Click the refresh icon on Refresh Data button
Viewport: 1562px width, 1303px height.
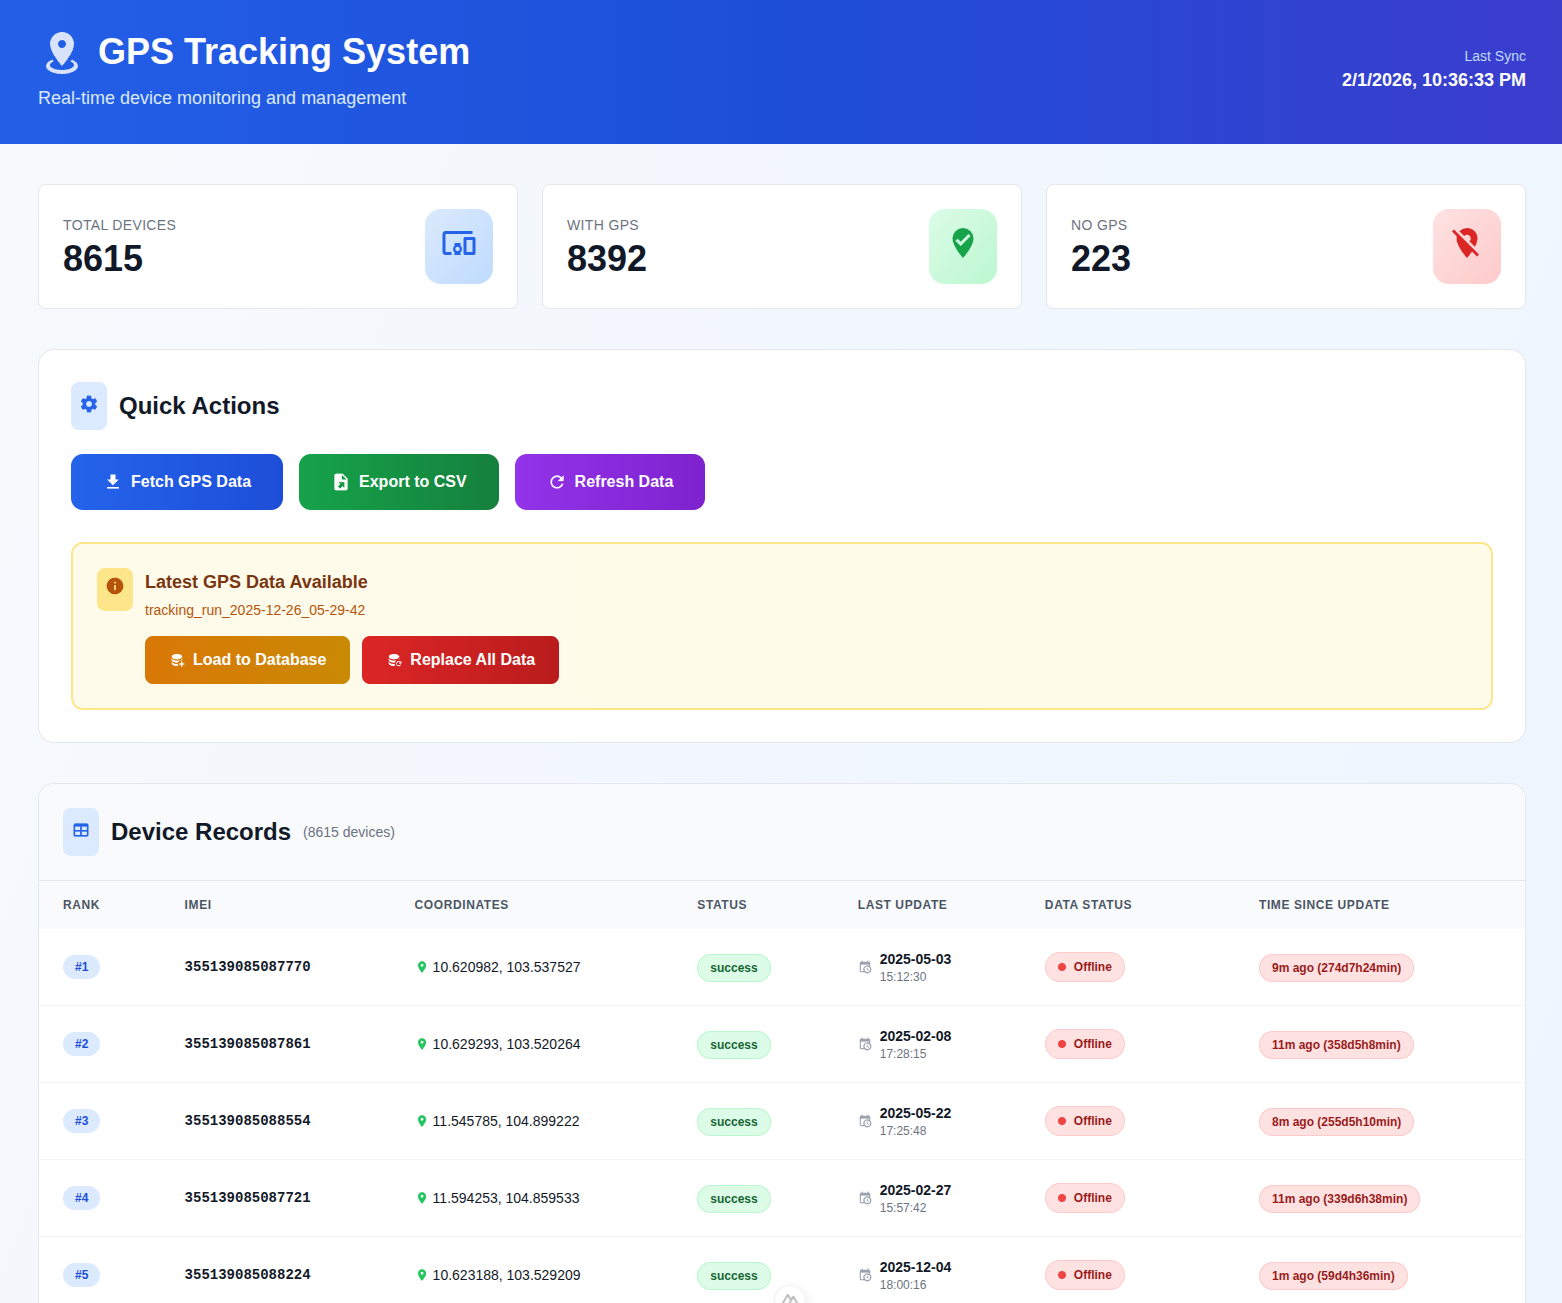557,481
